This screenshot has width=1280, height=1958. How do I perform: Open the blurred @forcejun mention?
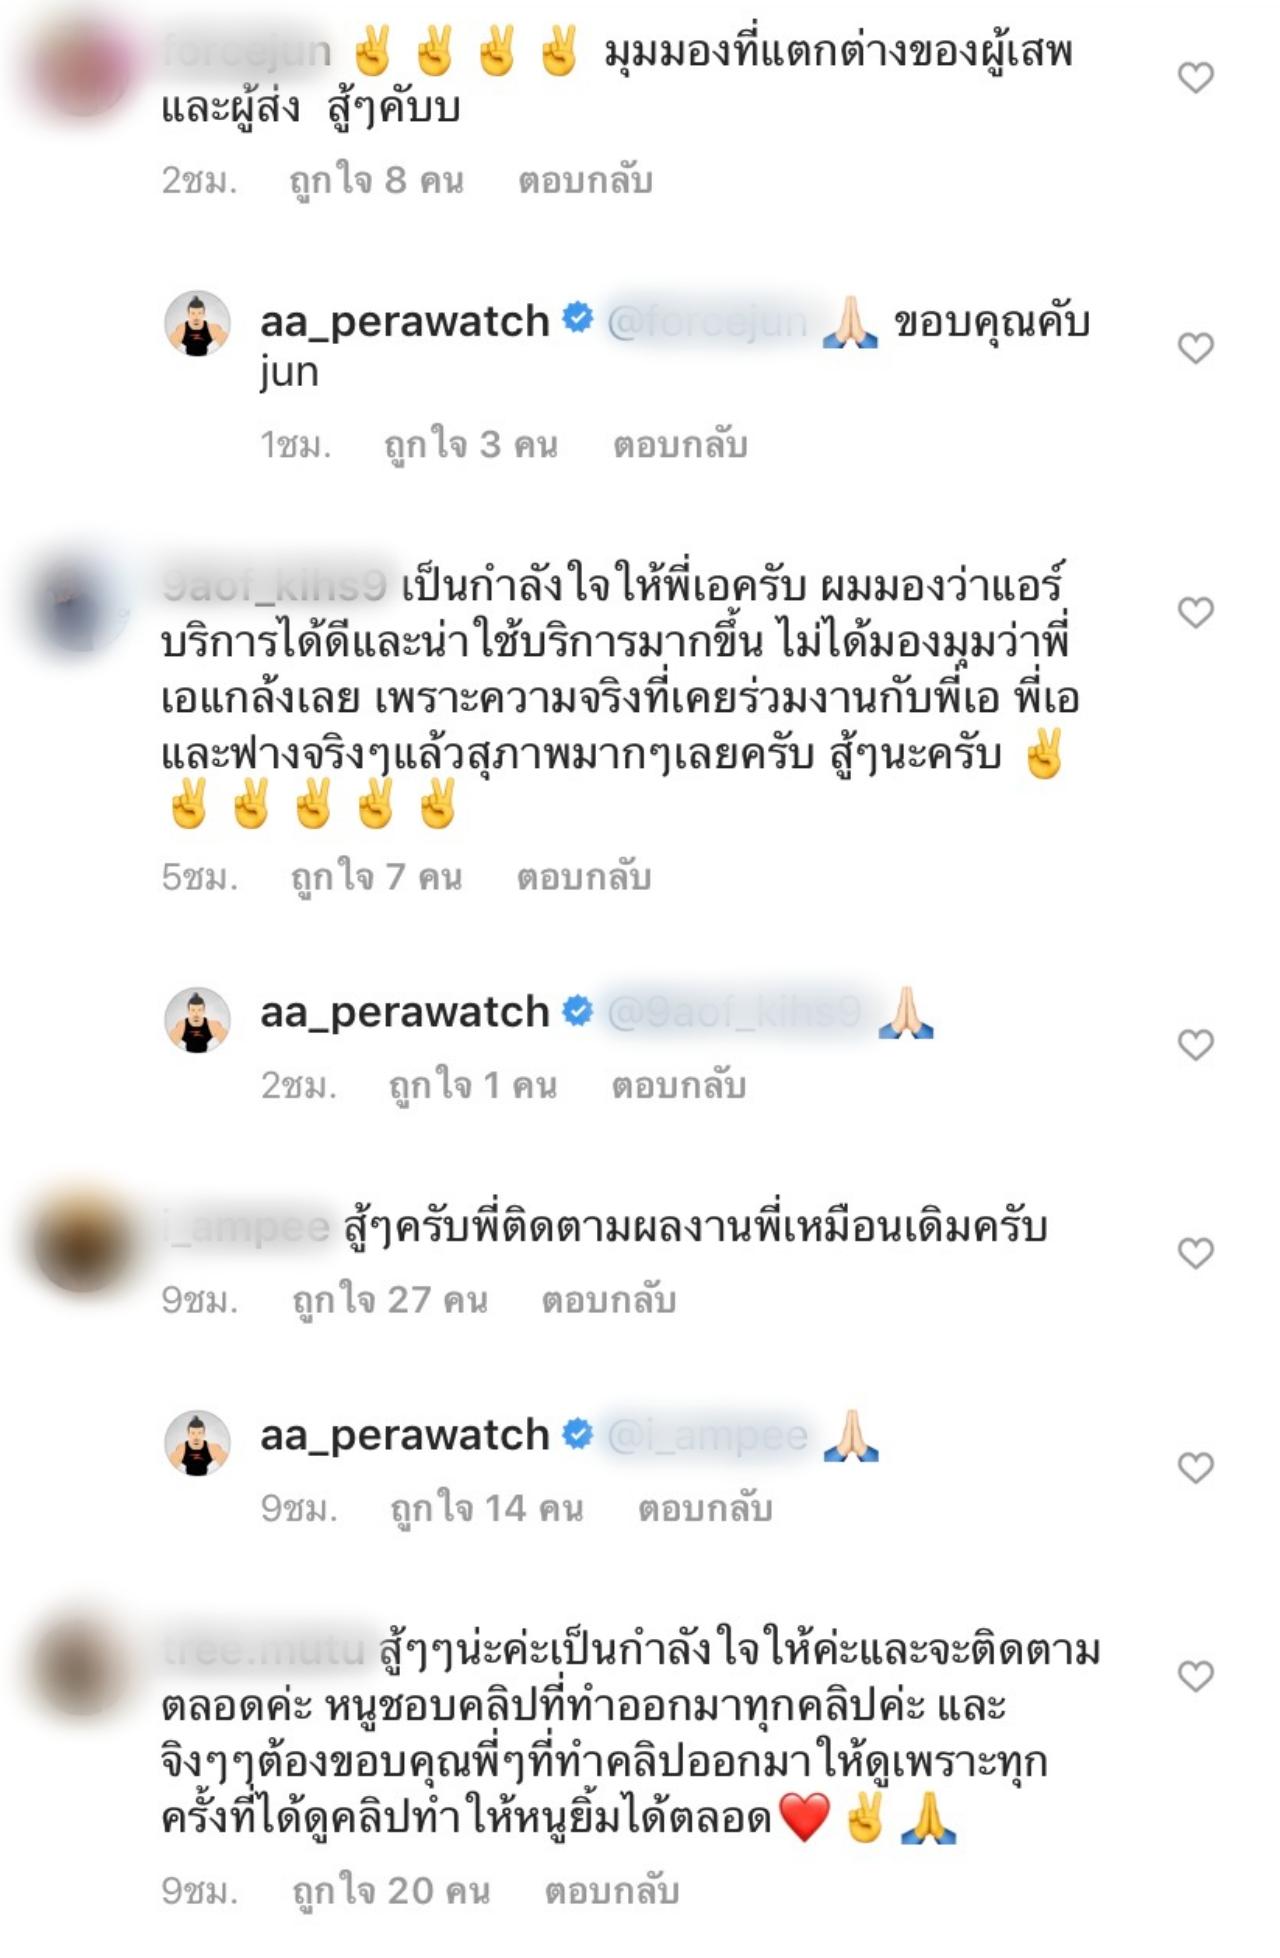tap(707, 322)
